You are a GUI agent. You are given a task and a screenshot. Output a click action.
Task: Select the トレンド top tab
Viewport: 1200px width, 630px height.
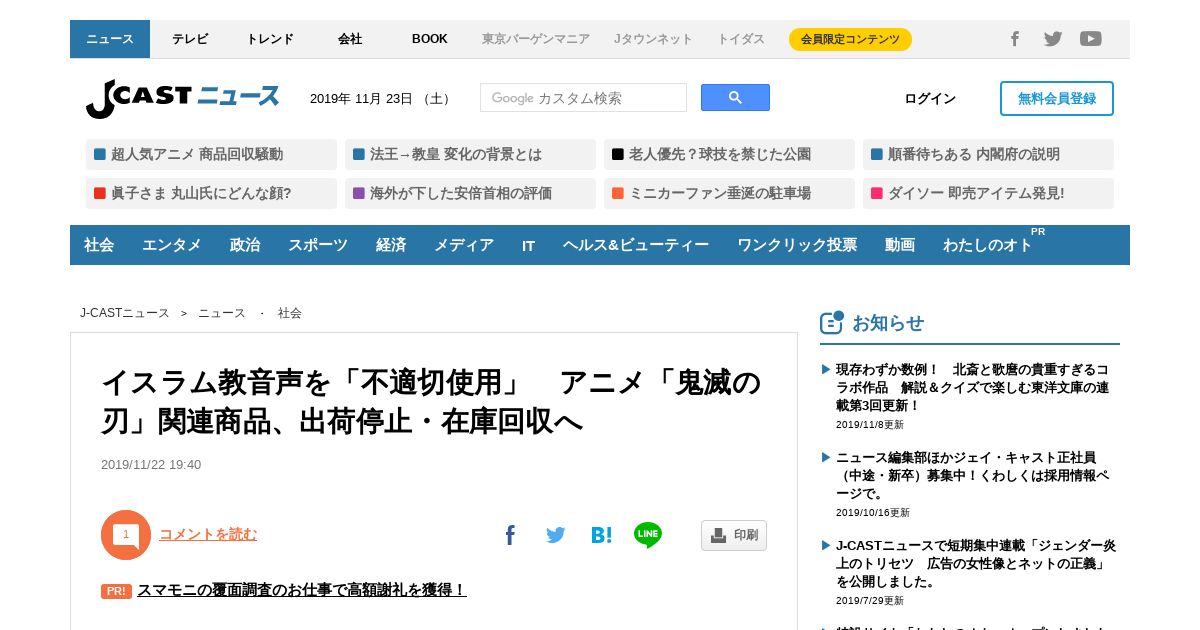pos(270,39)
